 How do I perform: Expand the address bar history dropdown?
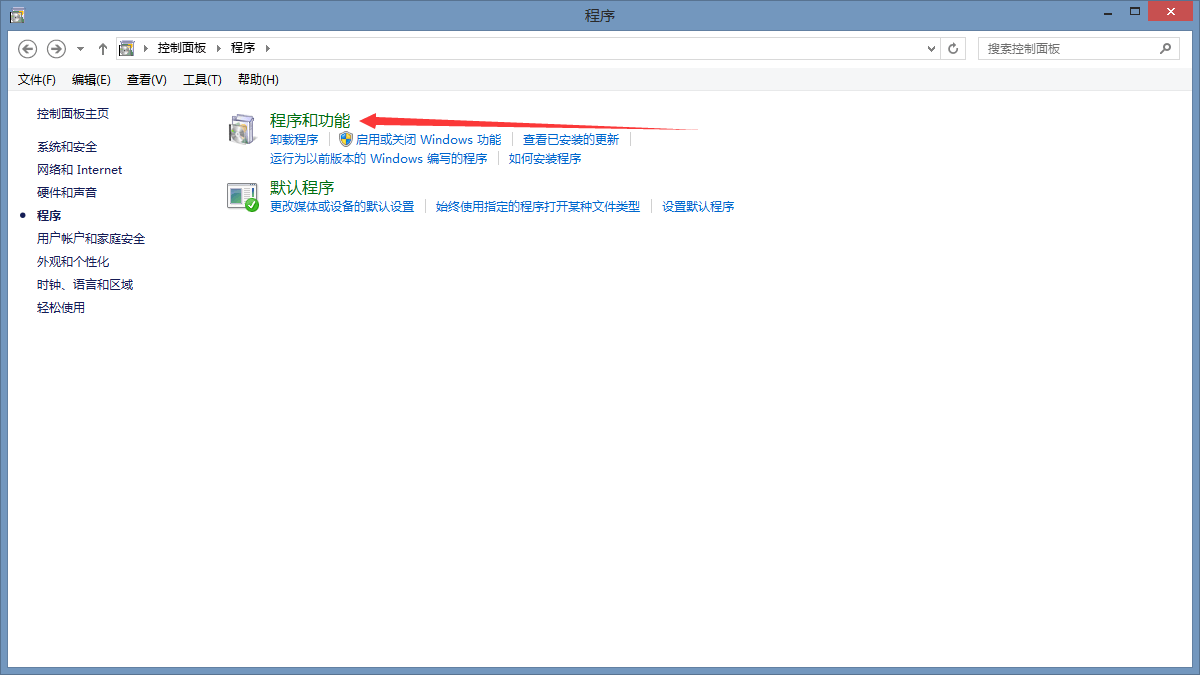(931, 48)
